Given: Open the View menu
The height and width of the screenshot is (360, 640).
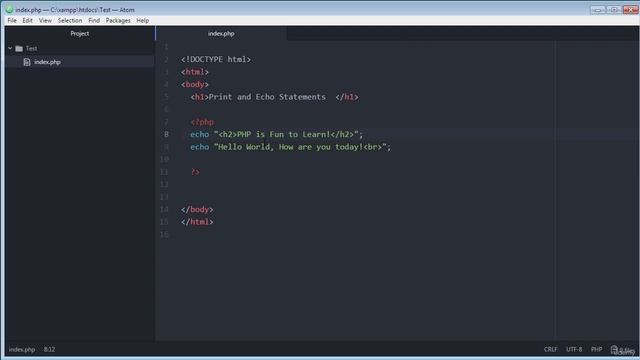Looking at the screenshot, I should click(45, 20).
